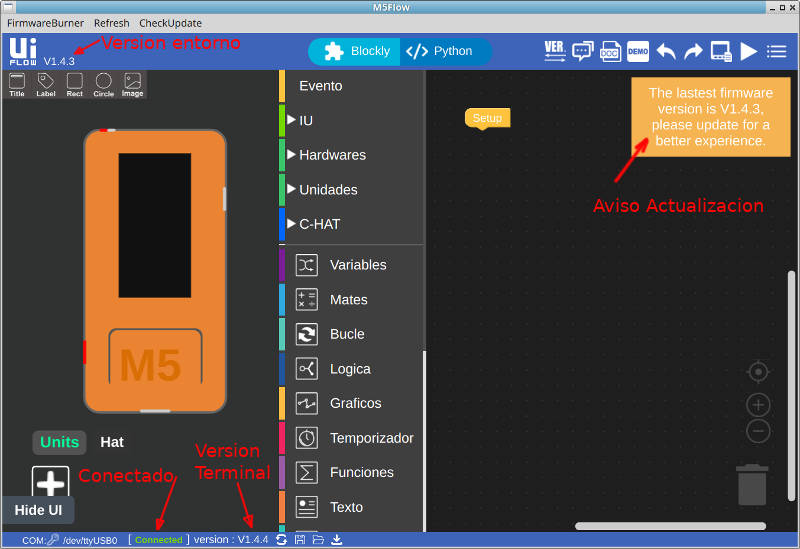This screenshot has height=549, width=800.
Task: Select the Rect shape tool
Action: [x=74, y=85]
